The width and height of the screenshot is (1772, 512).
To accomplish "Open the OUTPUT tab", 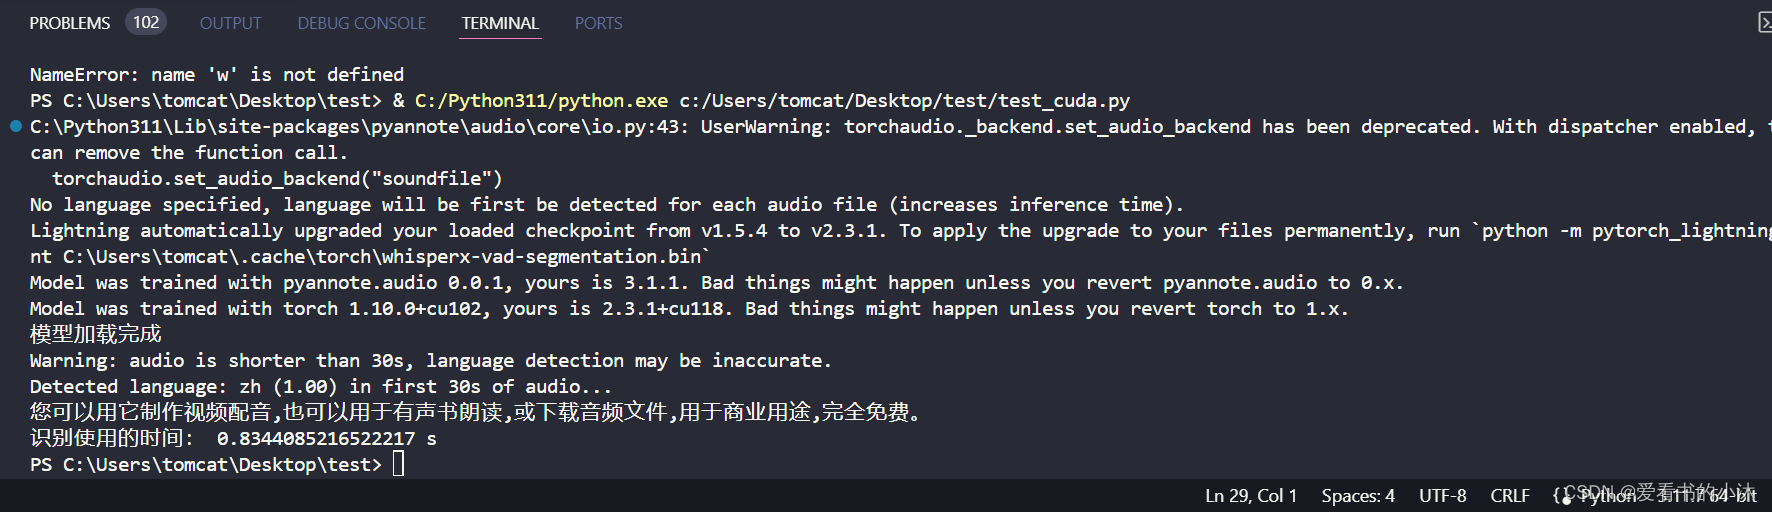I will [230, 23].
